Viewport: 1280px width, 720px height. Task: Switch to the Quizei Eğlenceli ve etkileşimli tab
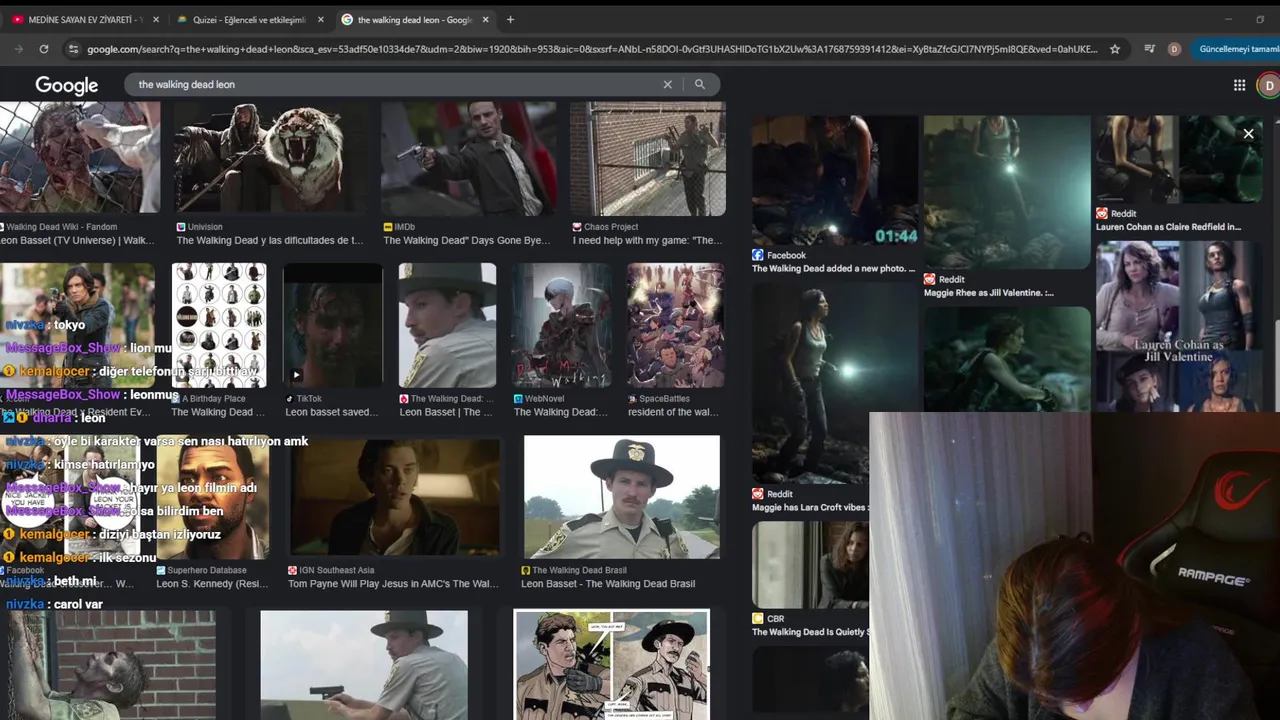(x=250, y=19)
